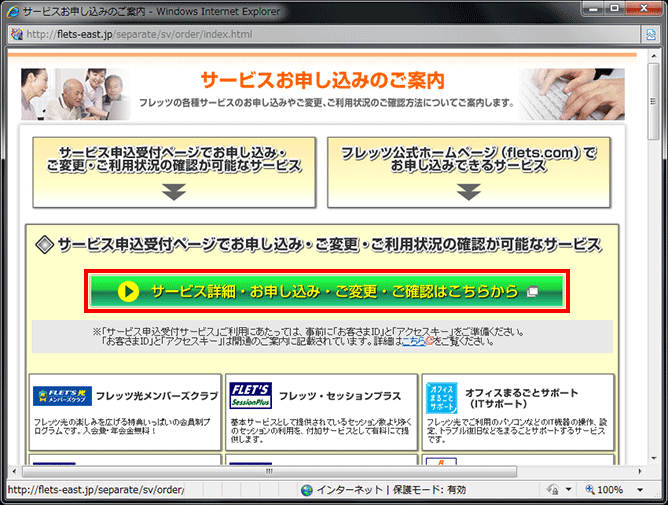Click the サービスお申し込みのご案内 page heading
The height and width of the screenshot is (505, 668).
point(322,80)
